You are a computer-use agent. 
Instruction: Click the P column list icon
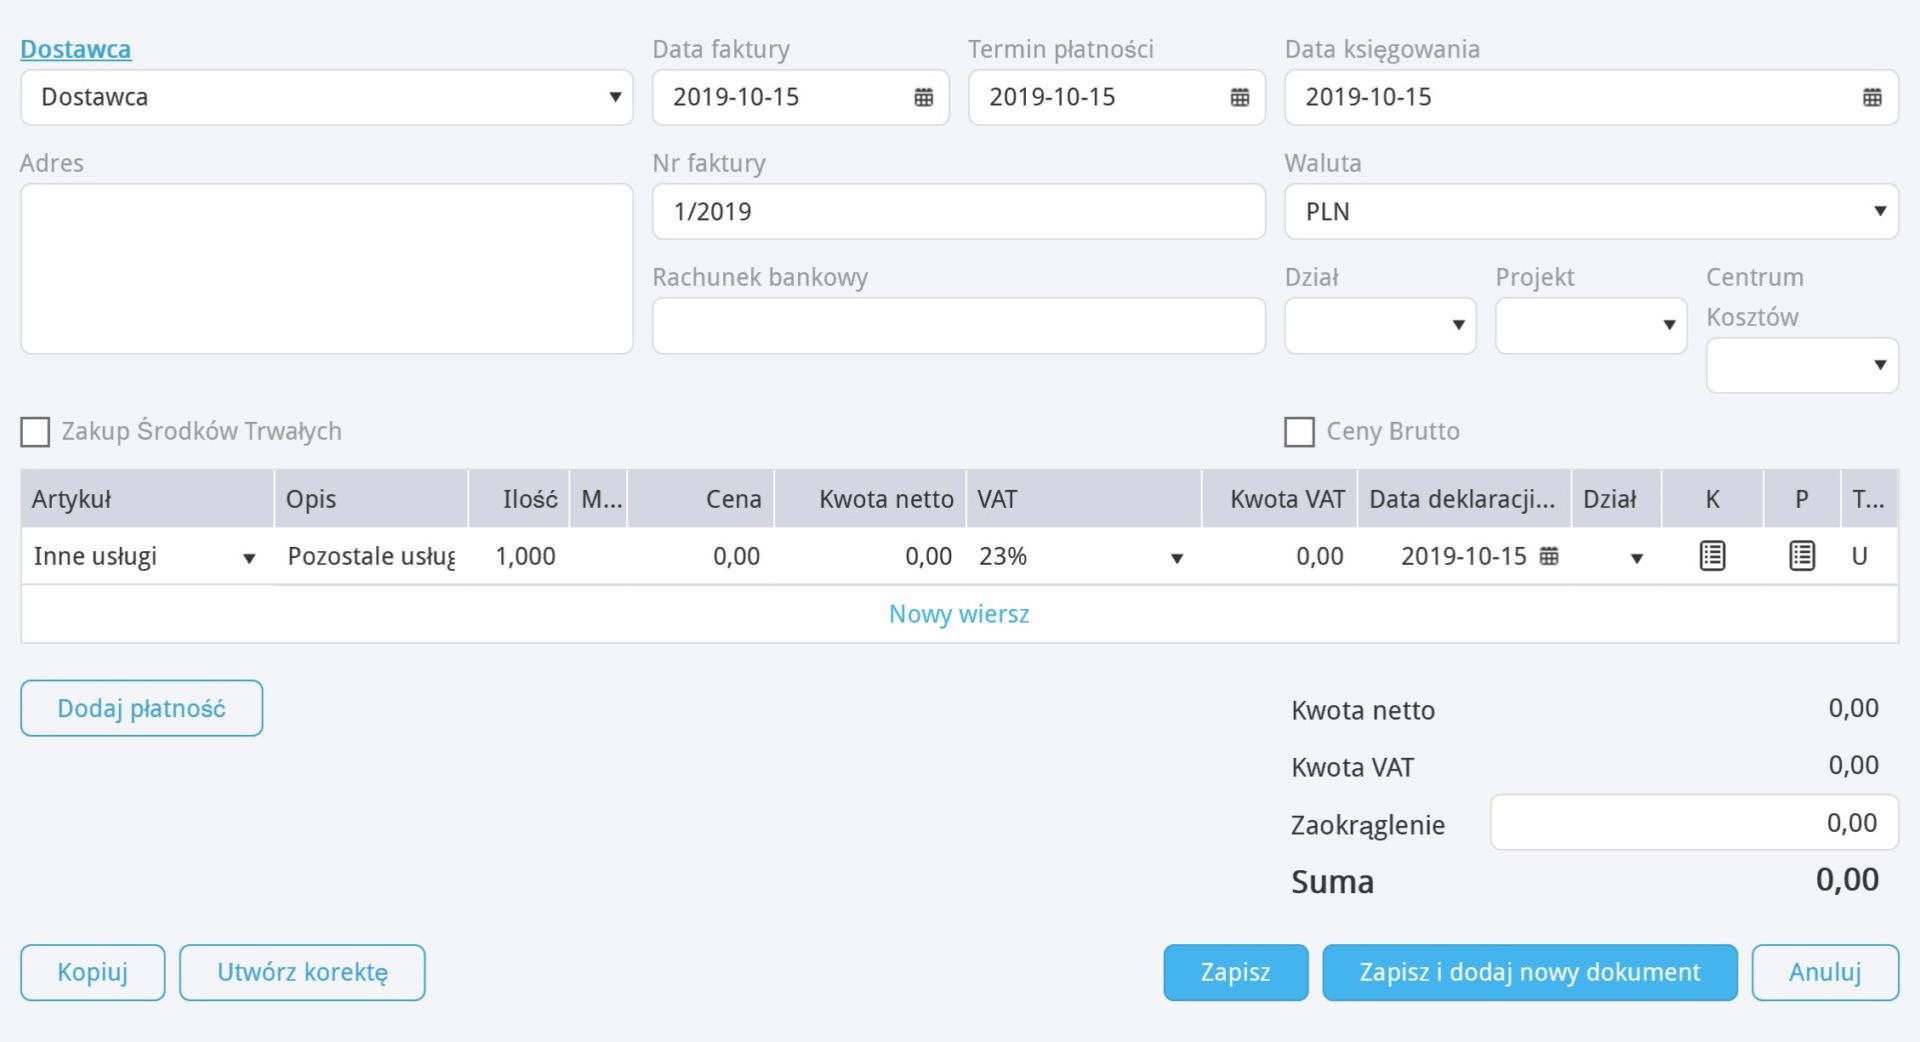tap(1801, 556)
